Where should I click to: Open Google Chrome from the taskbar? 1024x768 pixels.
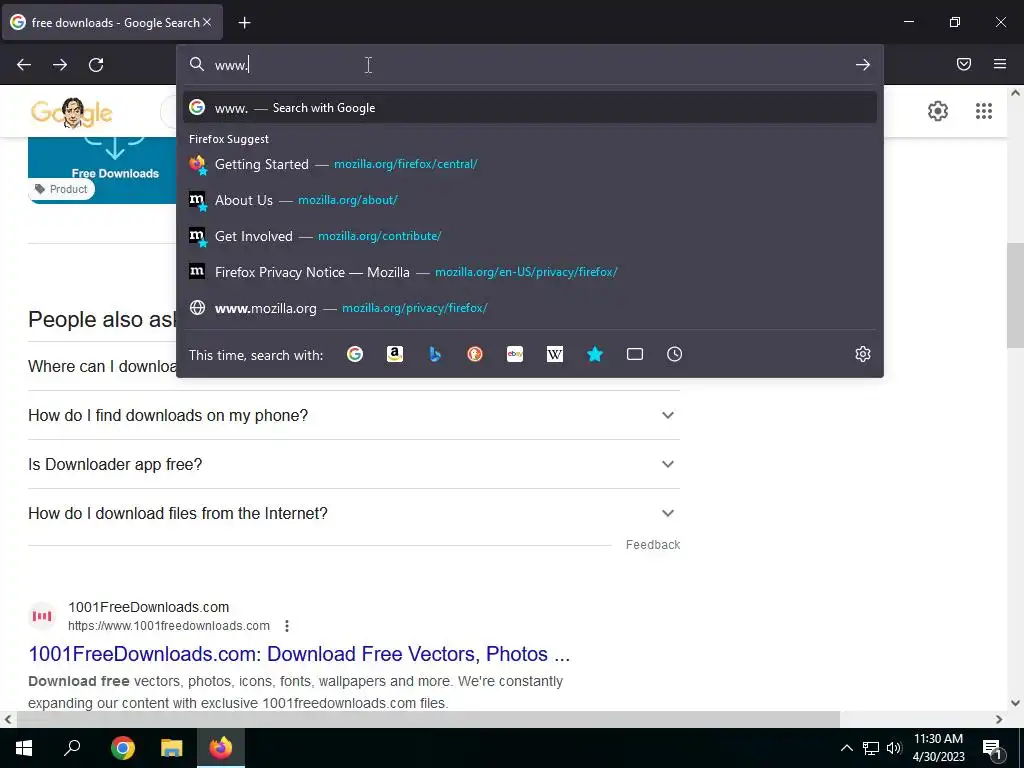(x=123, y=748)
